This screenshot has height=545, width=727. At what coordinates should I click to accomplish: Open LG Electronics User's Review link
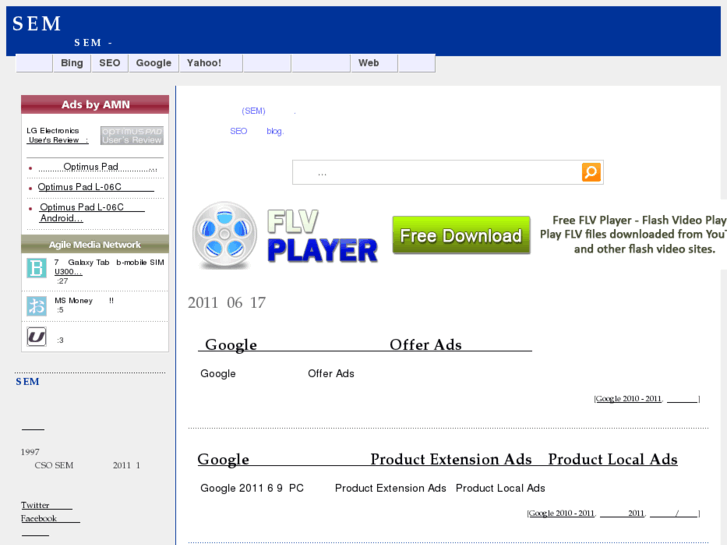57,135
